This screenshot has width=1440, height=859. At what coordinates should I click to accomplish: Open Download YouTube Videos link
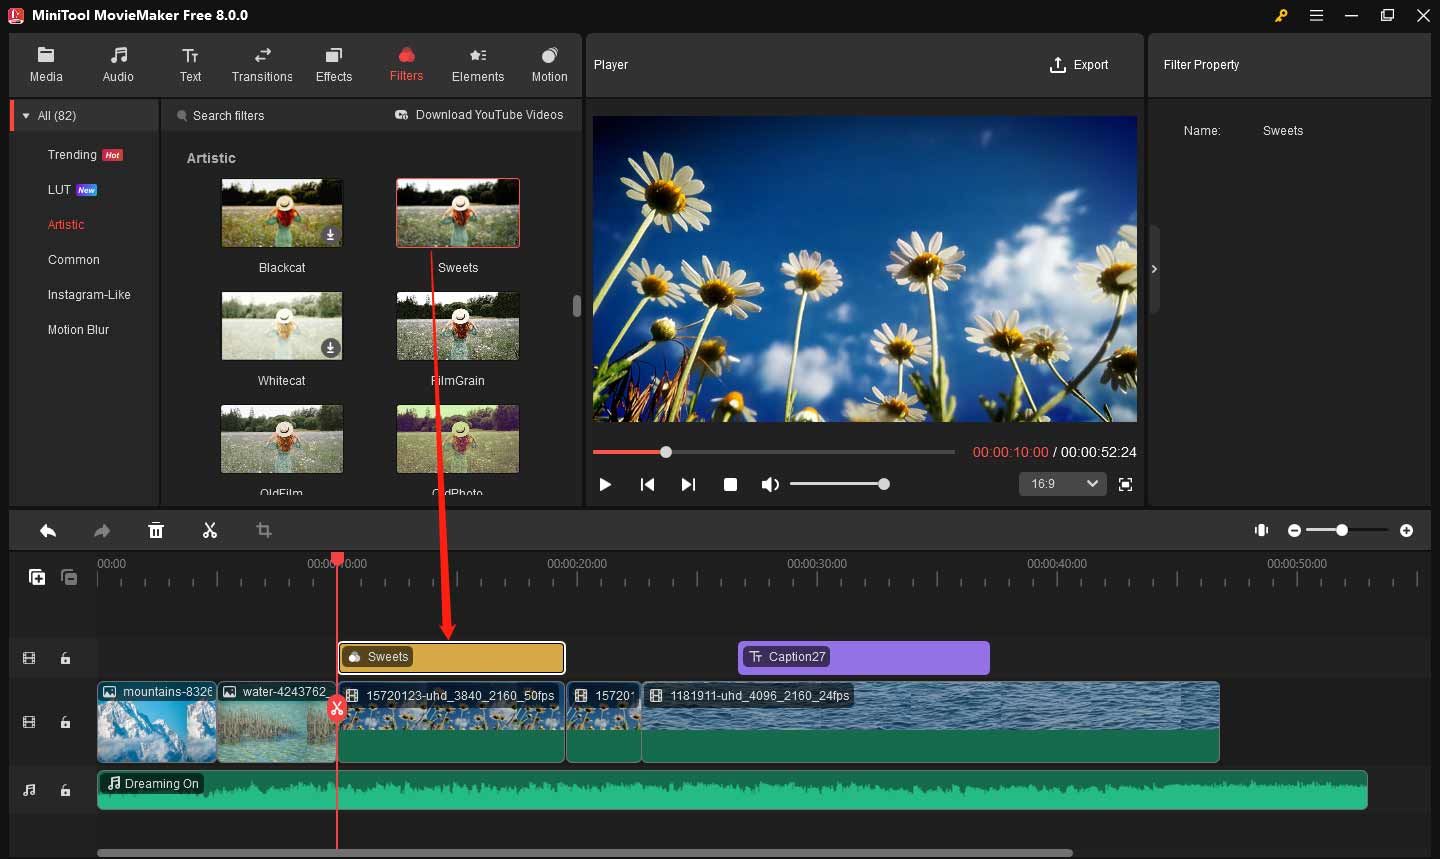tap(479, 115)
